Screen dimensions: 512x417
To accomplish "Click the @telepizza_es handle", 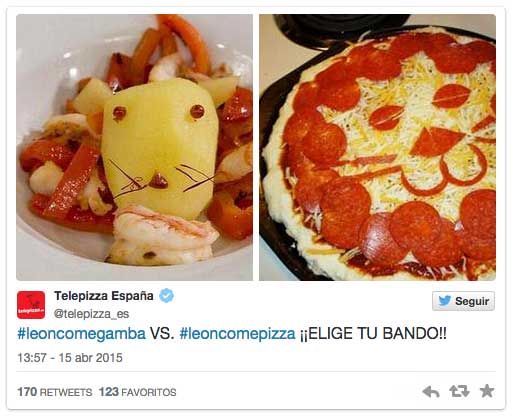I will (91, 314).
